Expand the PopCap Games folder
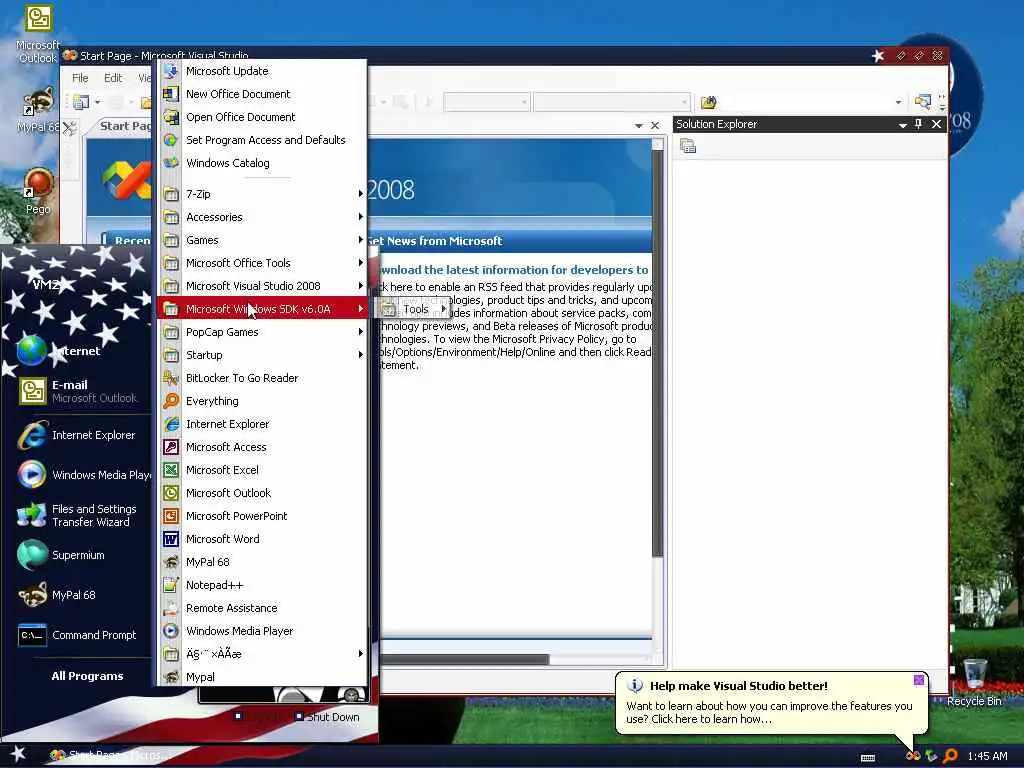This screenshot has width=1024, height=768. pos(262,332)
